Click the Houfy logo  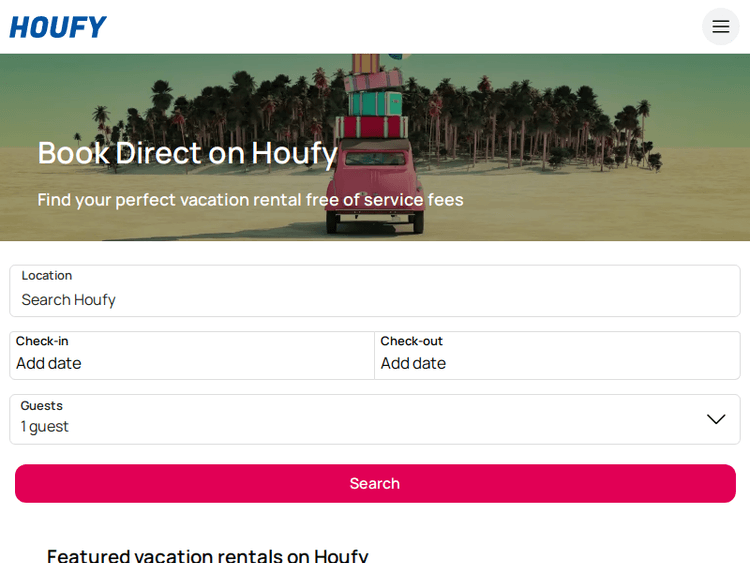pos(58,27)
